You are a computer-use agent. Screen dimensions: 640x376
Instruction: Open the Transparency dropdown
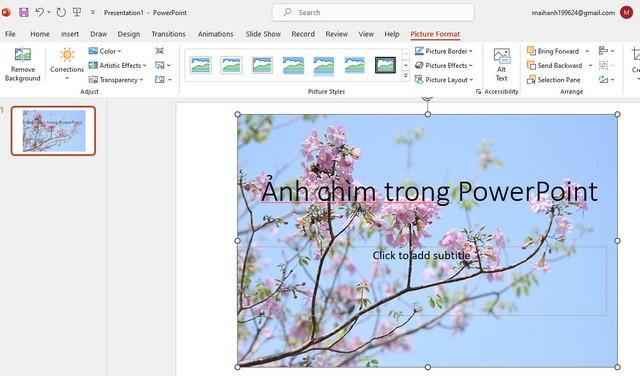tap(116, 80)
